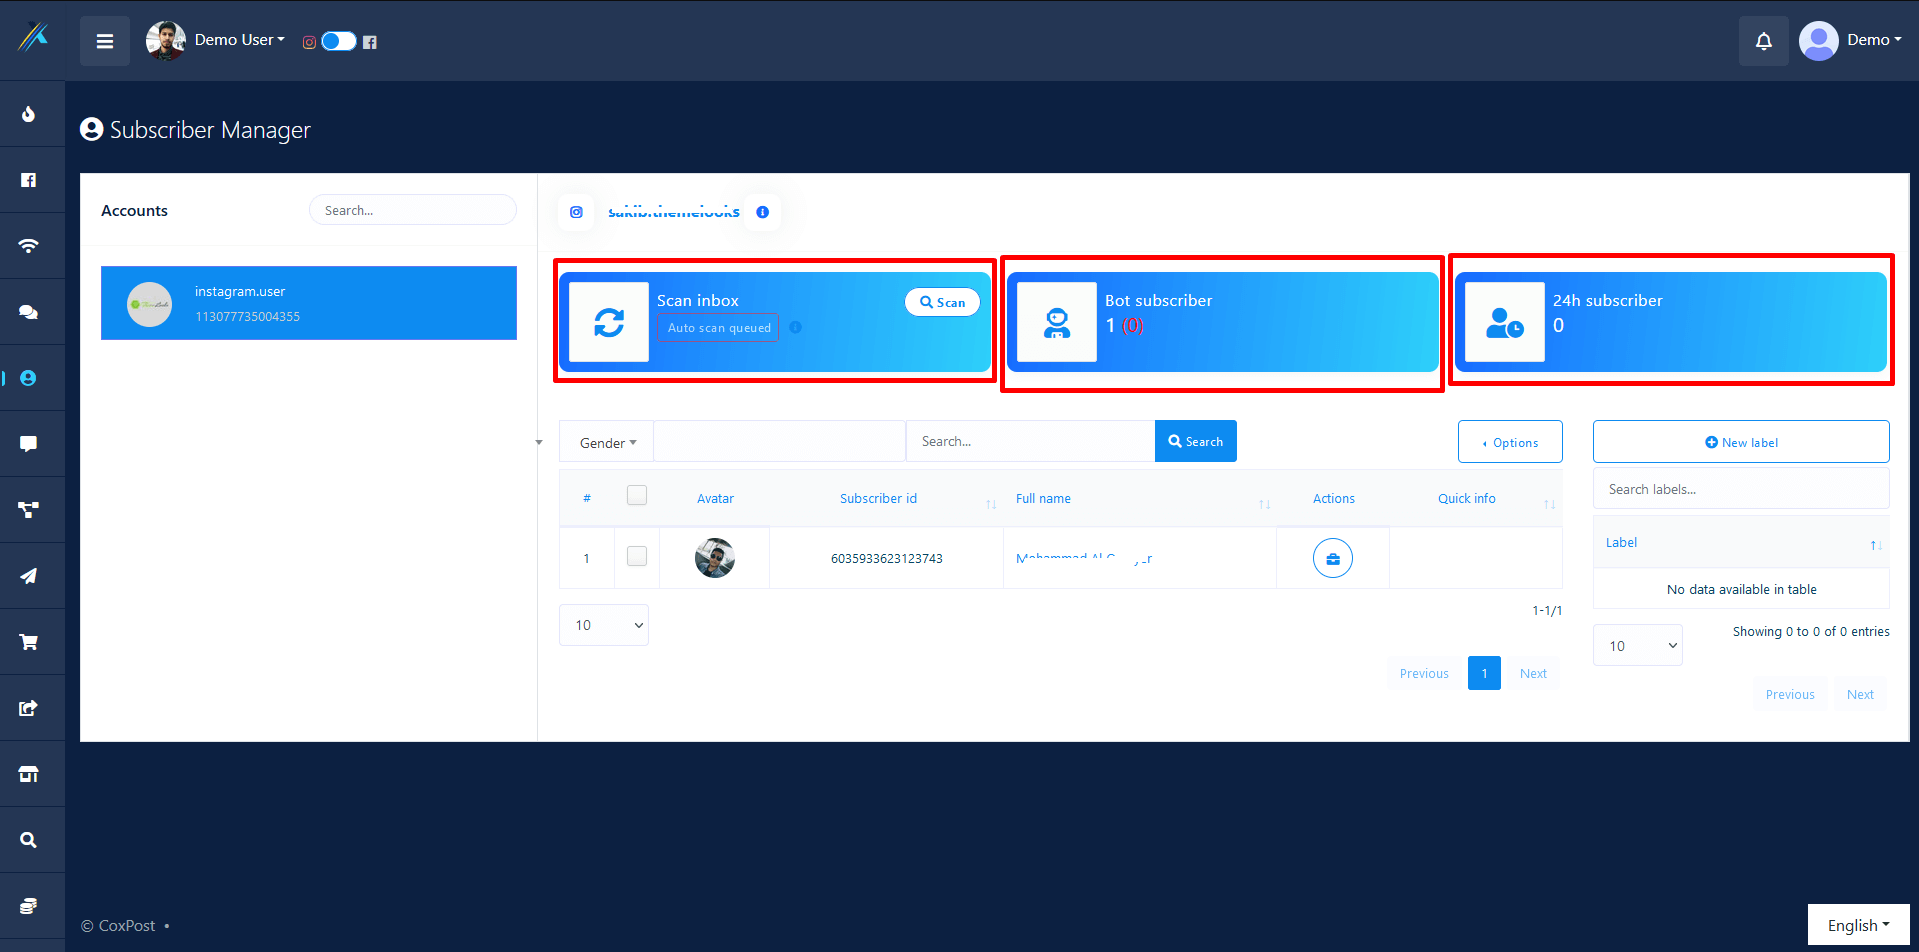Click the magnifier search sidebar icon
This screenshot has height=952, width=1919.
29,840
